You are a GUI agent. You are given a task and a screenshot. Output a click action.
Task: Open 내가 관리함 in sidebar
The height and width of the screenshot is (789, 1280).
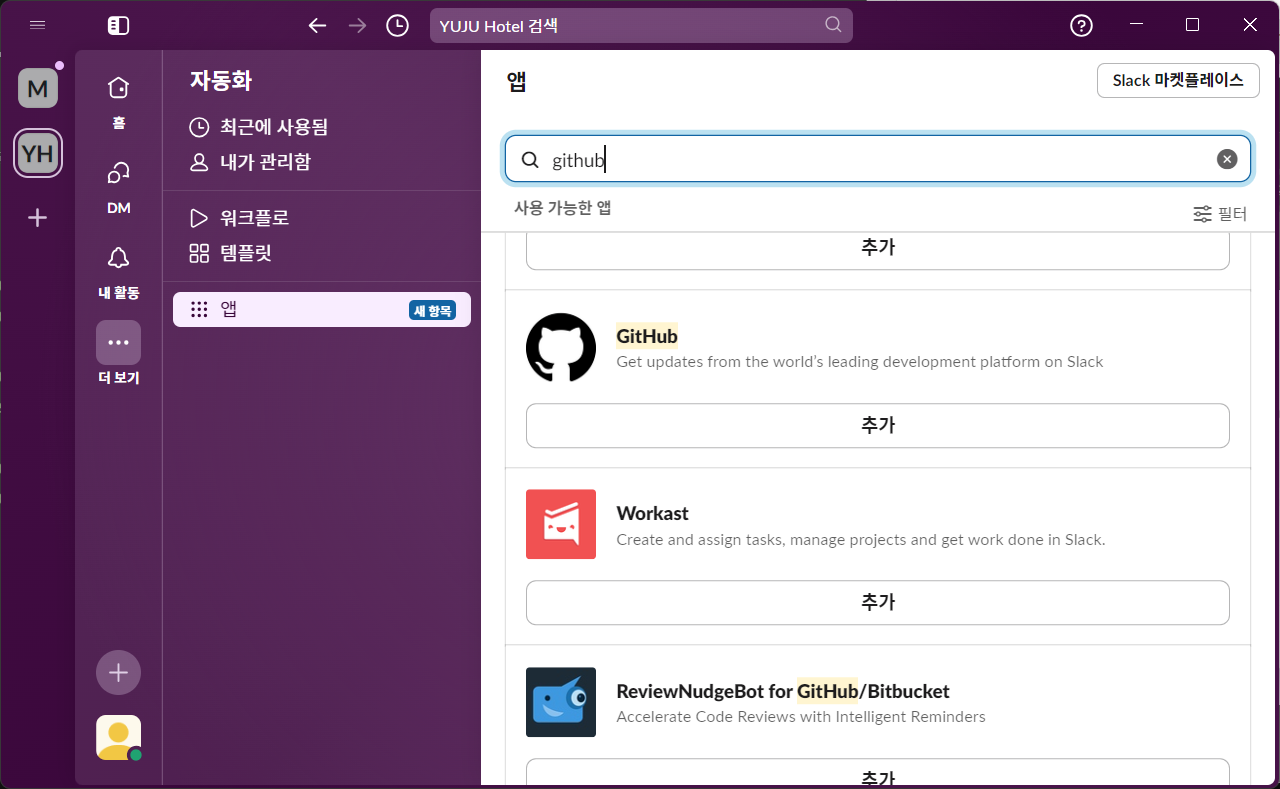point(250,162)
